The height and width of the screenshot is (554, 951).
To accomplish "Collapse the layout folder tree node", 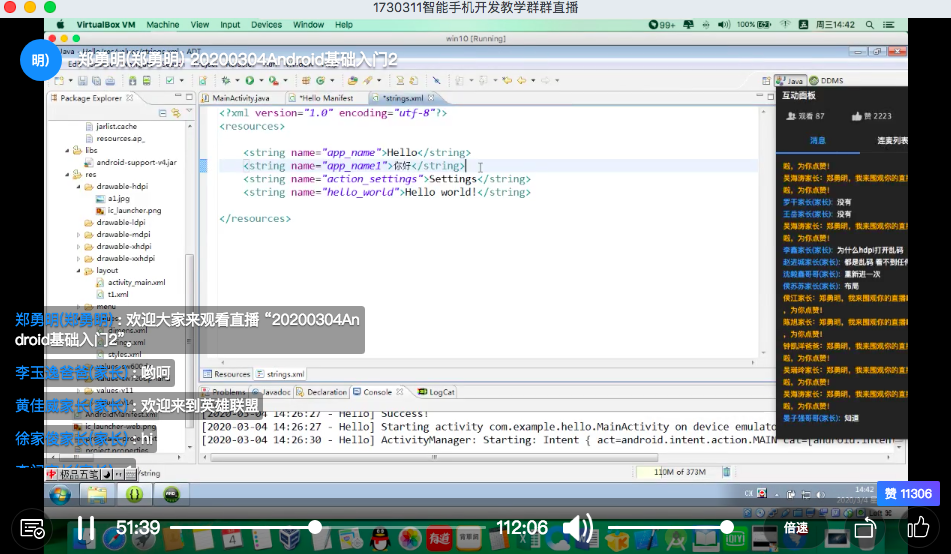I will point(78,270).
